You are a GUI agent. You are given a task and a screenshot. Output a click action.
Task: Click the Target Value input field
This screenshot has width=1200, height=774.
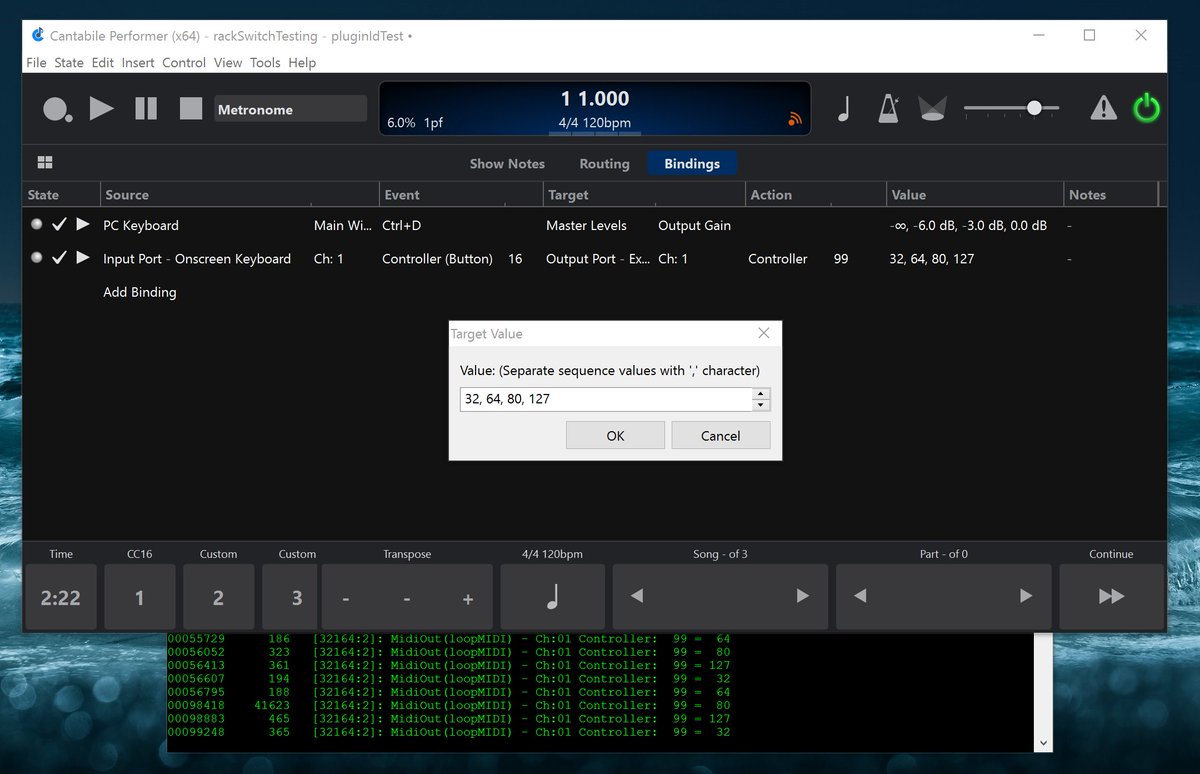pos(605,399)
